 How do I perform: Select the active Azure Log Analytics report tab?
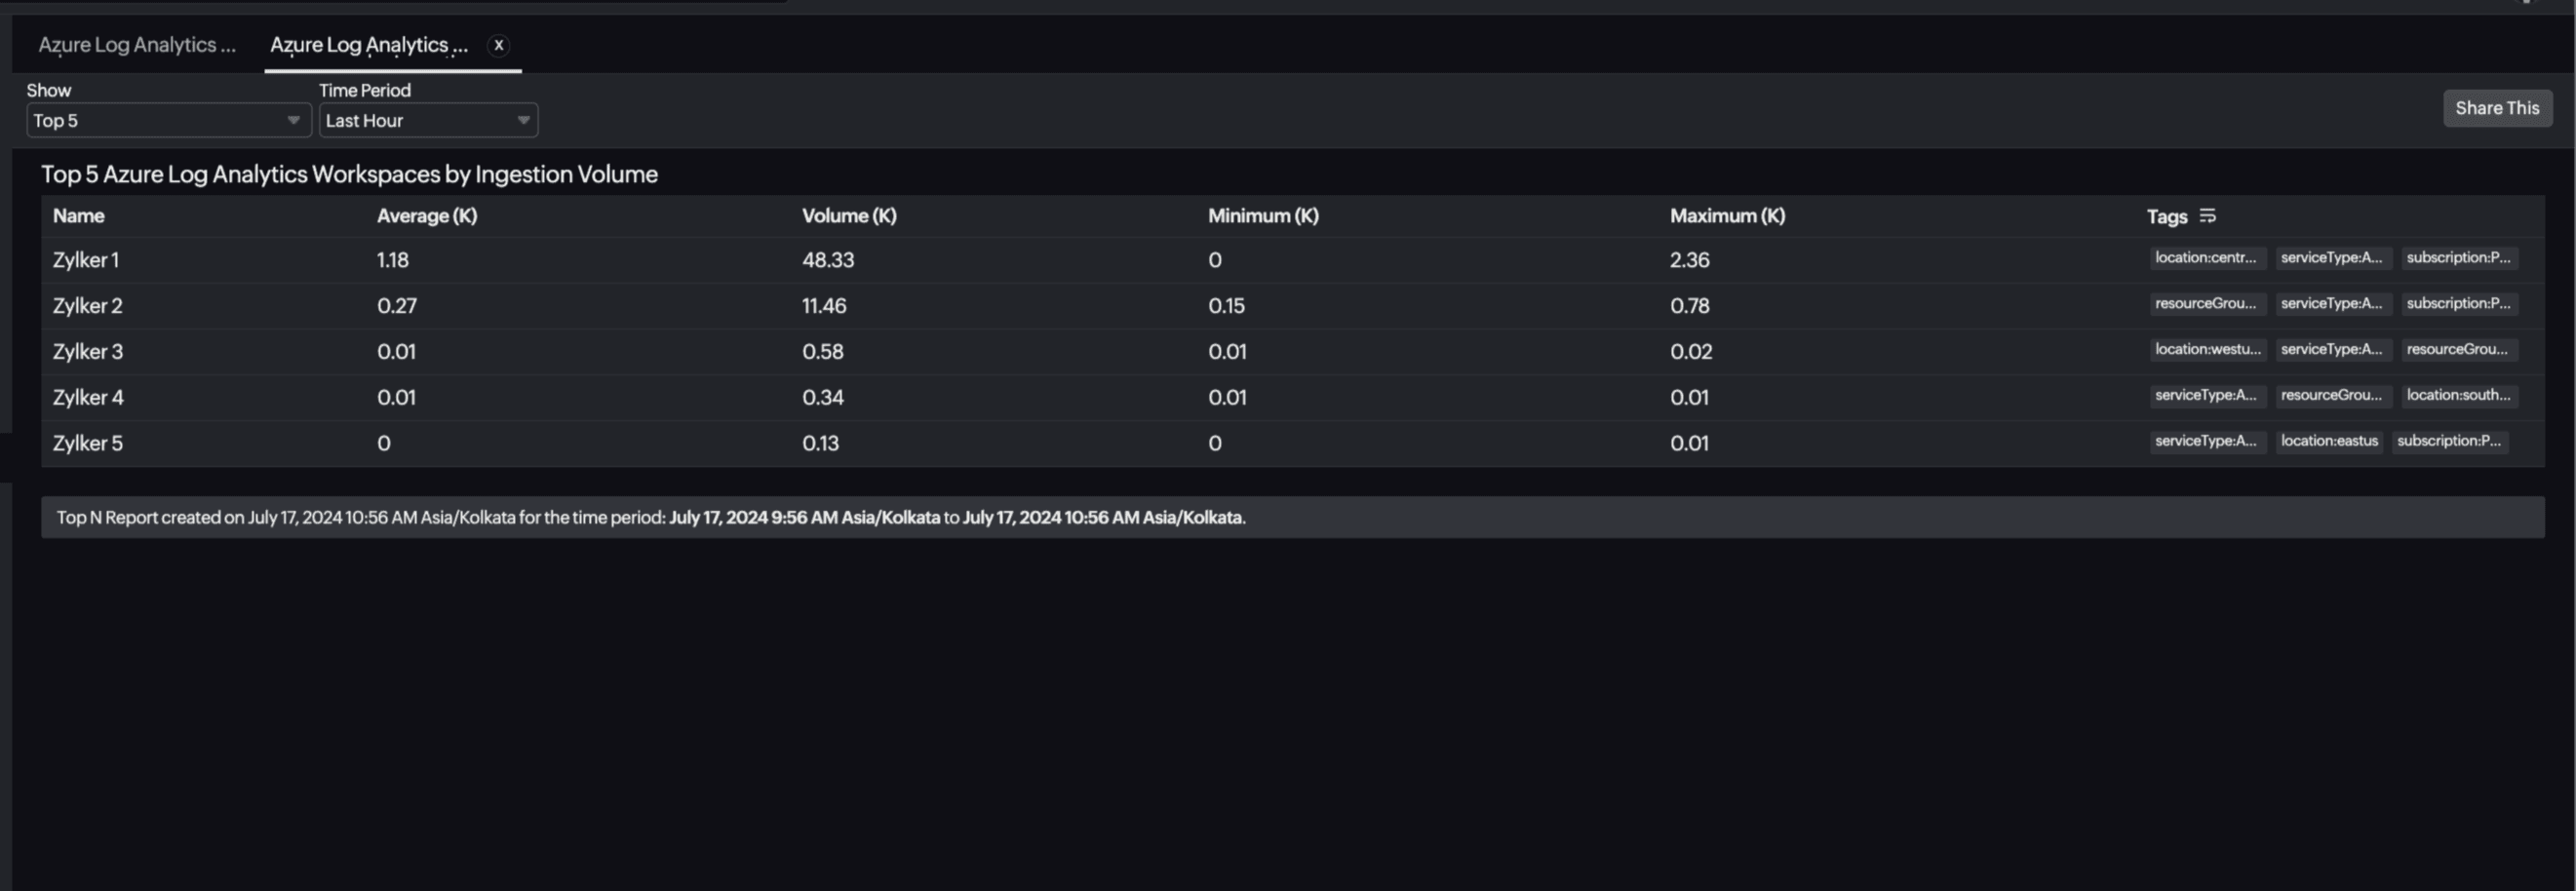(367, 45)
